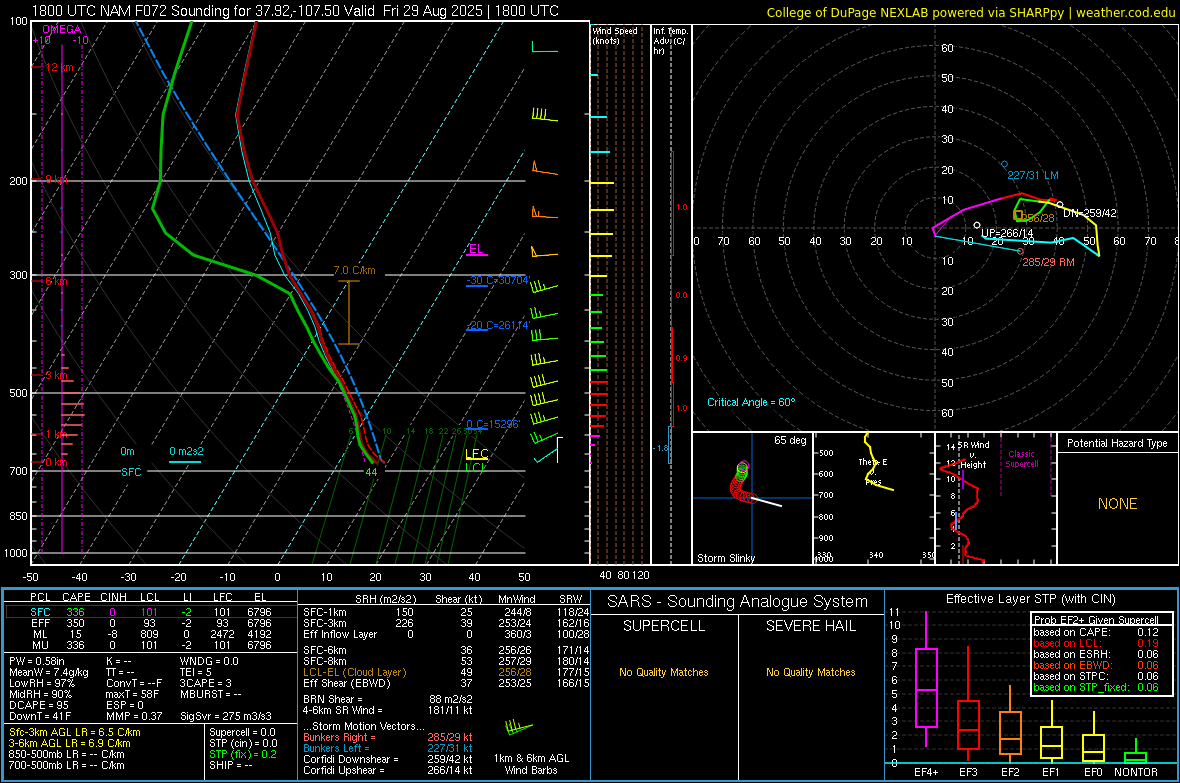Click the SUPERCELL column heading
1180x783 pixels.
point(664,626)
